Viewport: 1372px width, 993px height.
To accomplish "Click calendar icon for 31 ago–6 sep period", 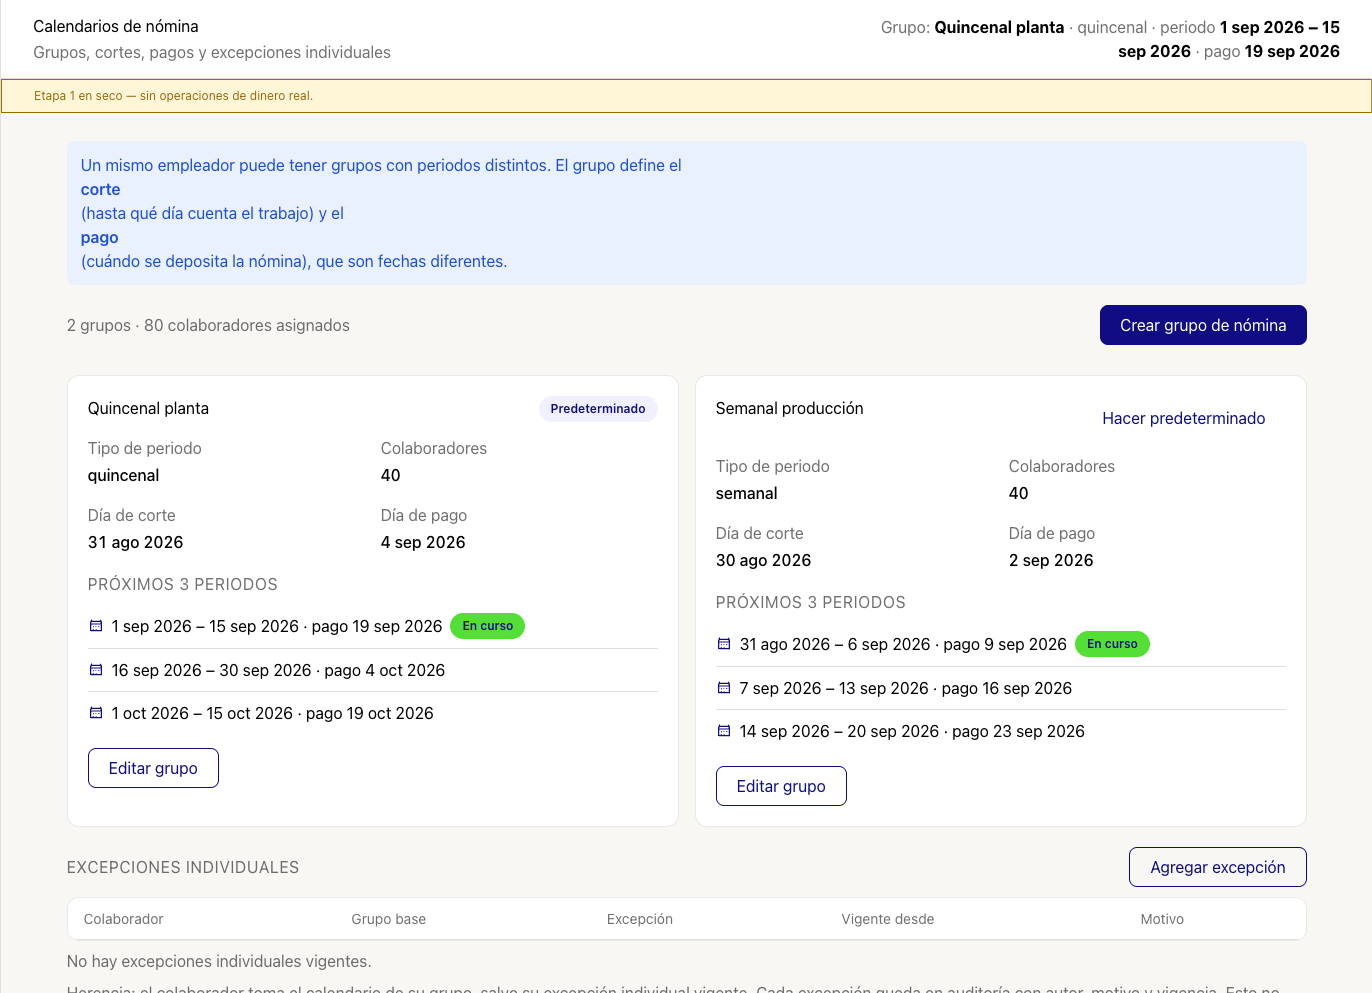I will pyautogui.click(x=724, y=644).
